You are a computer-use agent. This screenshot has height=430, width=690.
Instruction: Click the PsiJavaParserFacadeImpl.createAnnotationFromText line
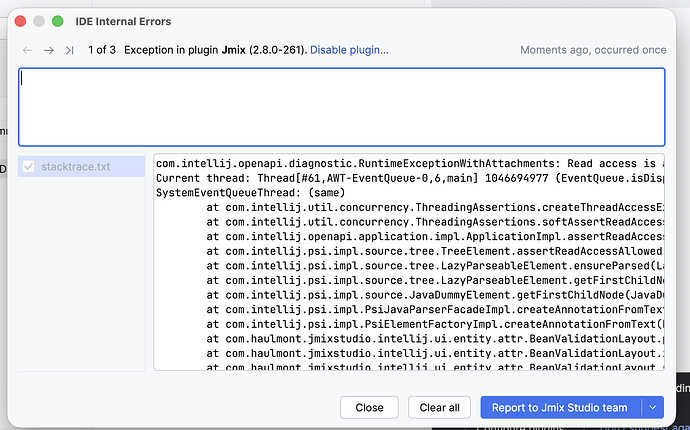click(435, 309)
